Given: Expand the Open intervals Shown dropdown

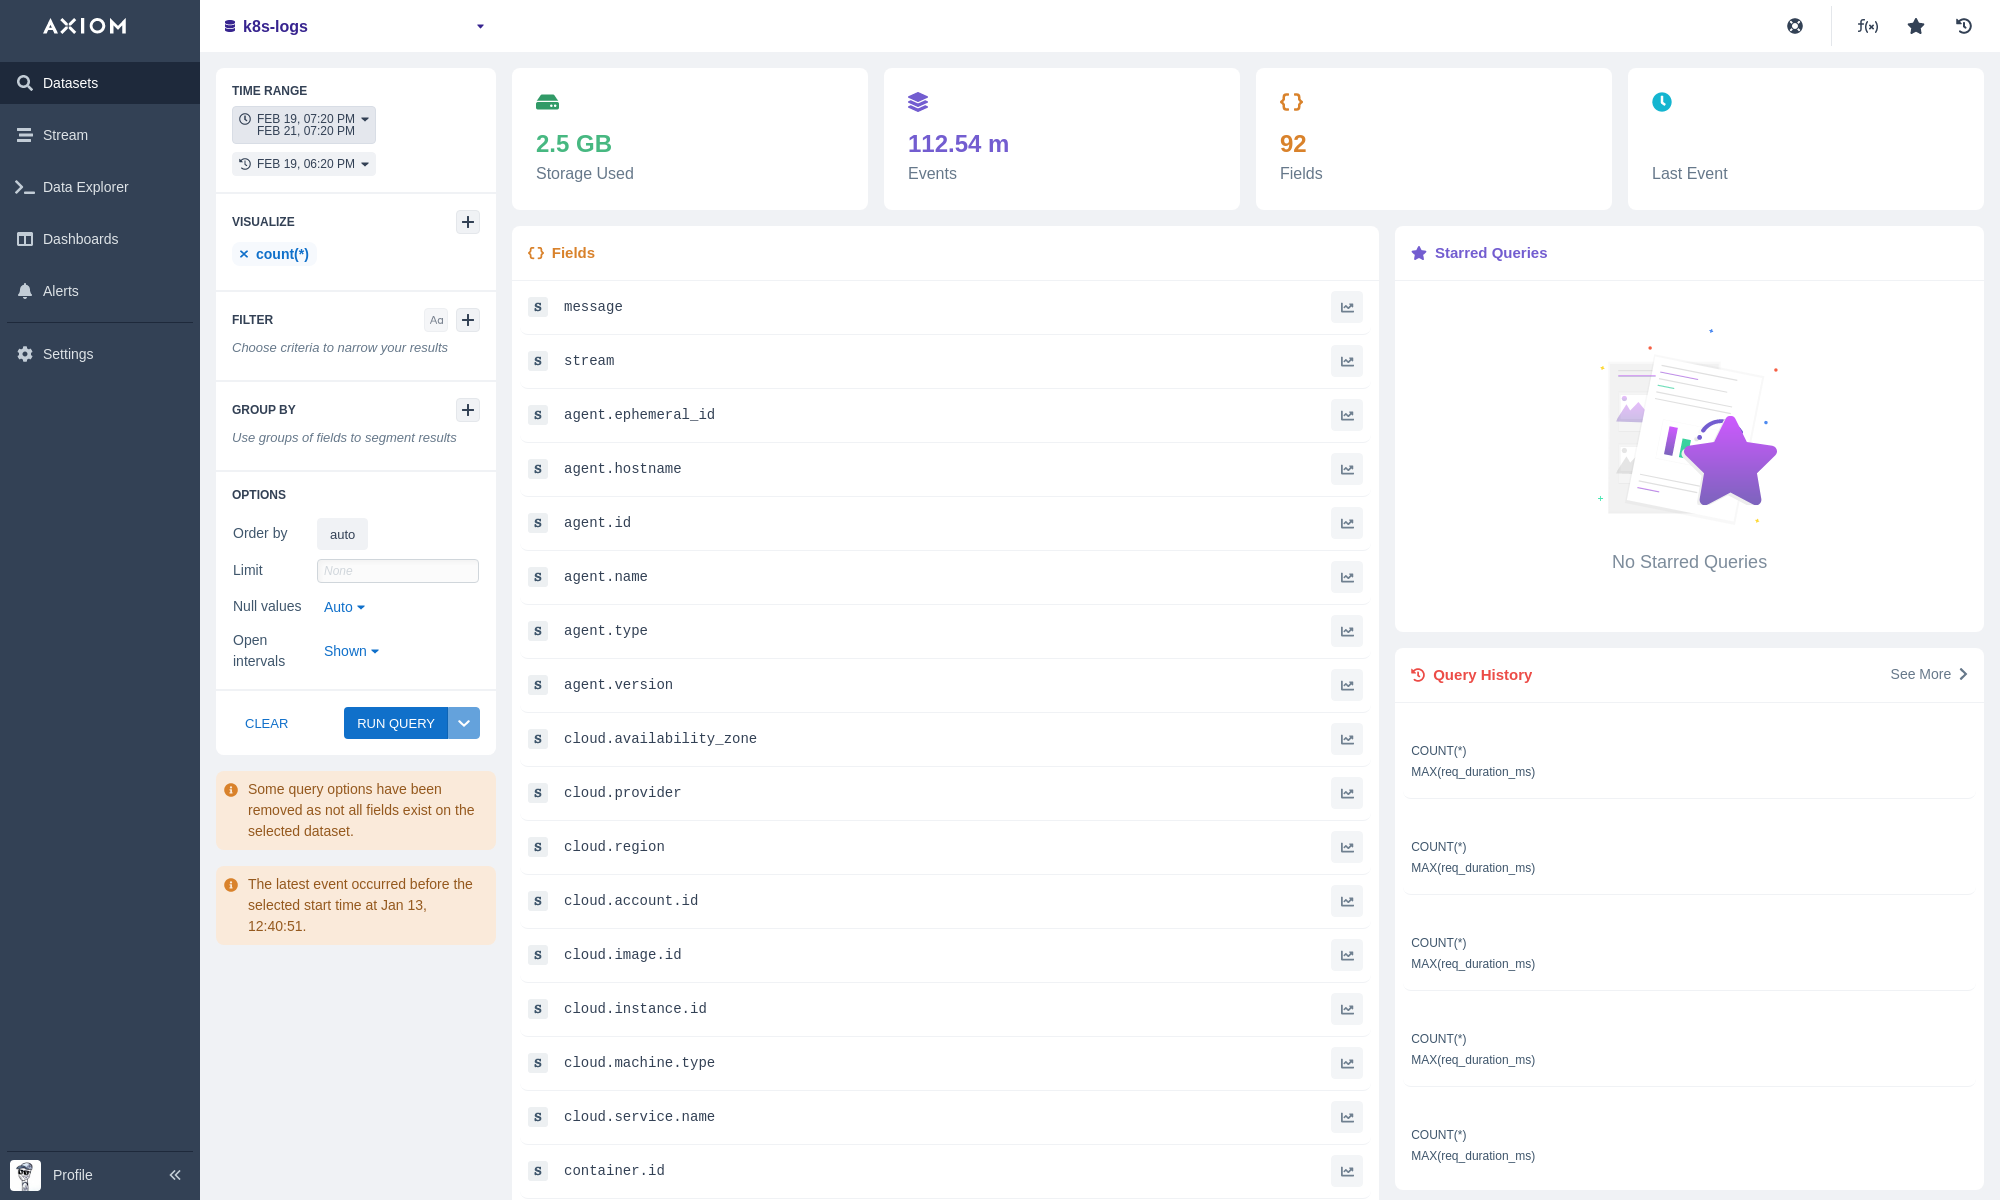Looking at the screenshot, I should (351, 651).
